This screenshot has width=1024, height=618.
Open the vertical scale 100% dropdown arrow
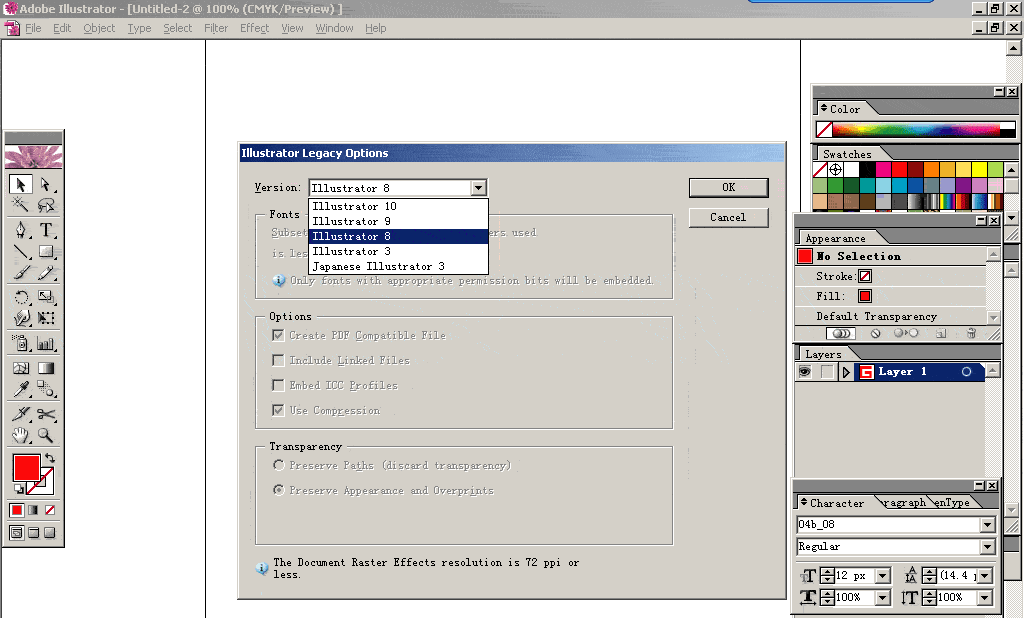point(985,597)
